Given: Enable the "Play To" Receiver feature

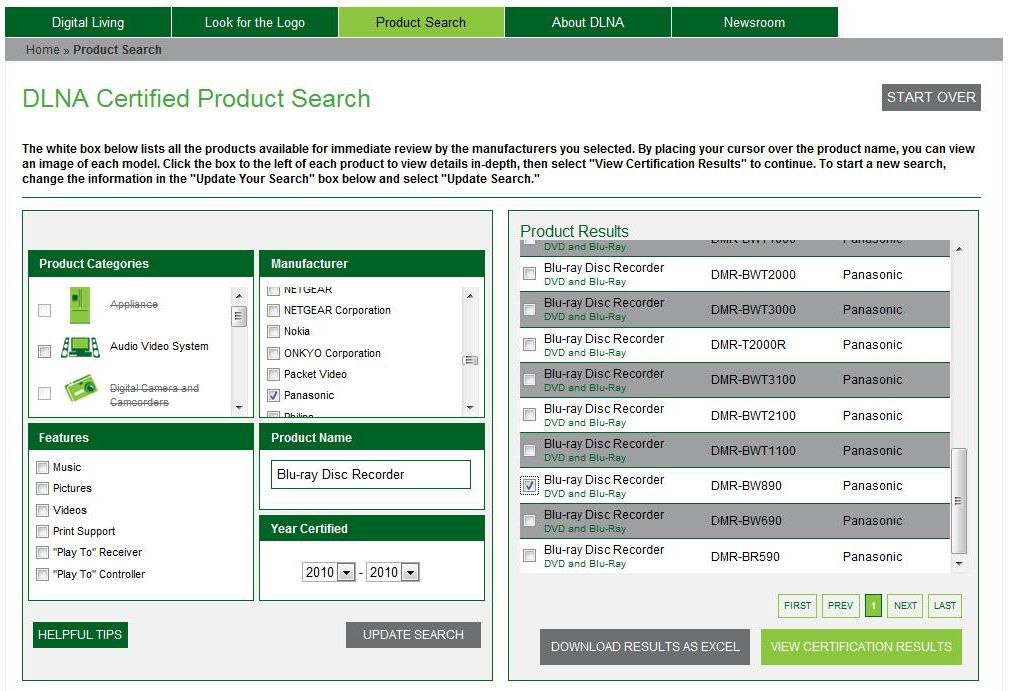Looking at the screenshot, I should [x=42, y=553].
